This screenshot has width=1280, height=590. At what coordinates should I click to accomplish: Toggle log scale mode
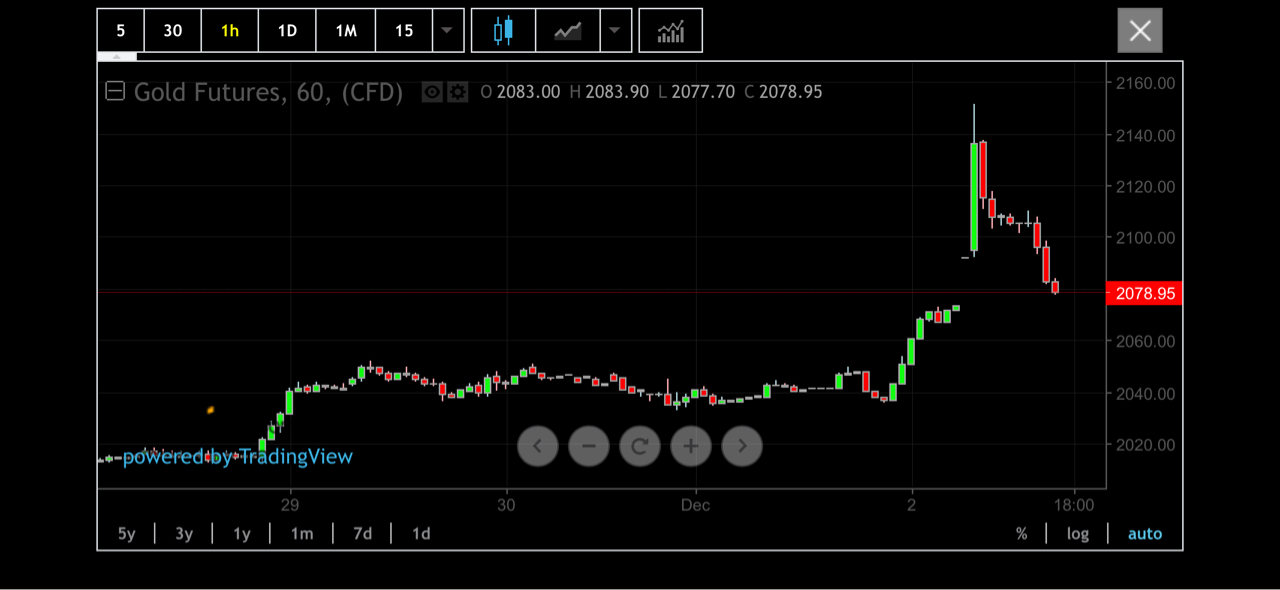[1077, 533]
